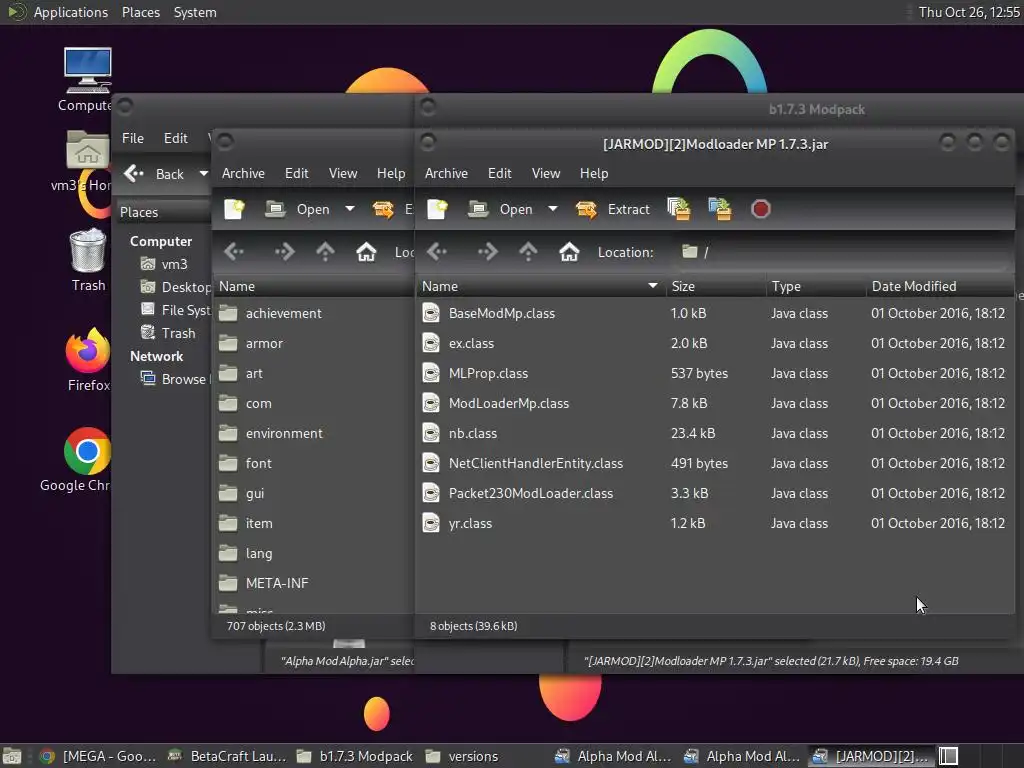Click Back arrow in file manager window

[155, 174]
